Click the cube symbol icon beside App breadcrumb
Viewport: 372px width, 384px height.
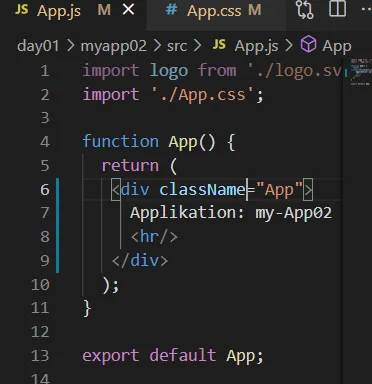point(308,44)
